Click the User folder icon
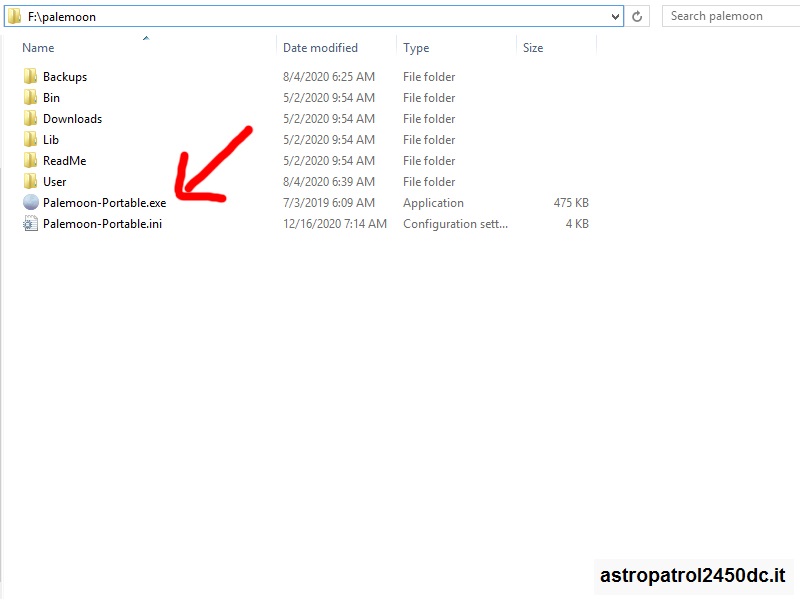The image size is (800, 600). click(x=30, y=182)
